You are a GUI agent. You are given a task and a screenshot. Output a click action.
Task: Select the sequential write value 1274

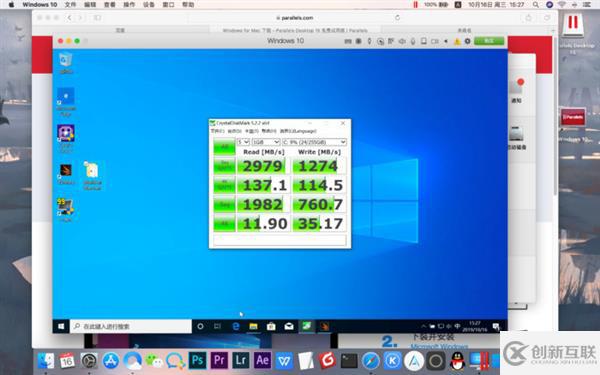(319, 166)
